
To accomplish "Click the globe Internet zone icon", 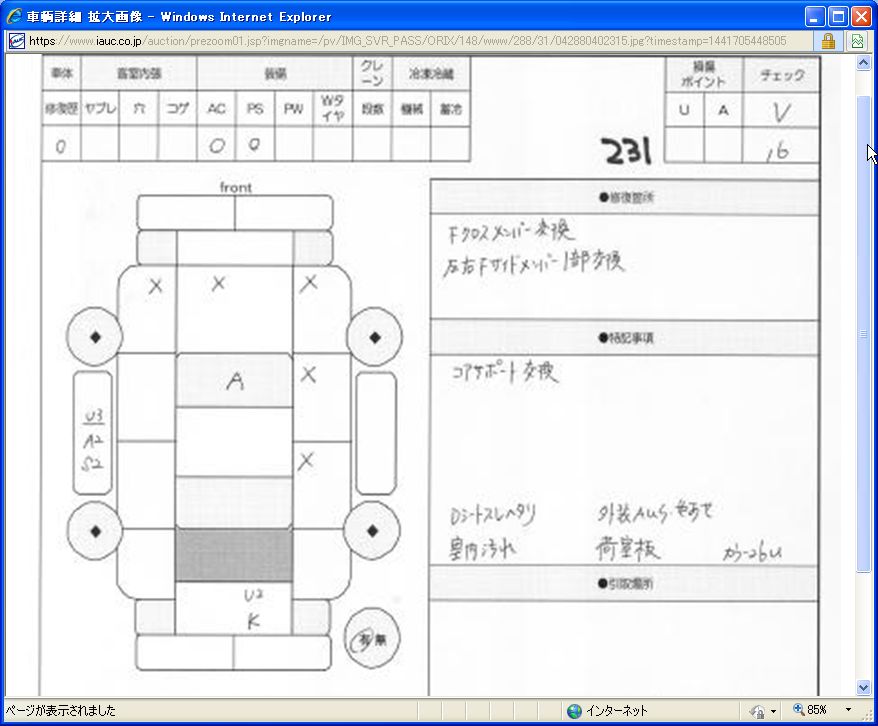I will click(x=574, y=711).
